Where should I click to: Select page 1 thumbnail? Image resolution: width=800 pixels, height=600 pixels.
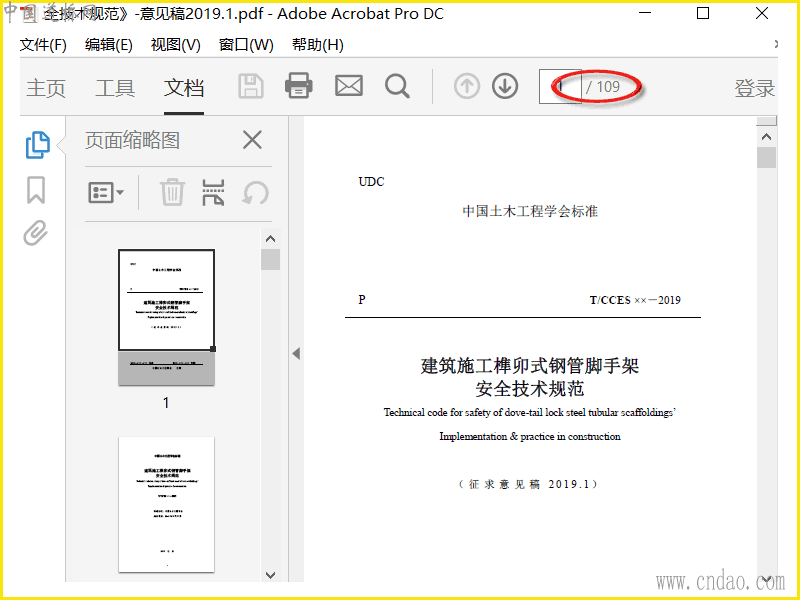click(x=166, y=317)
